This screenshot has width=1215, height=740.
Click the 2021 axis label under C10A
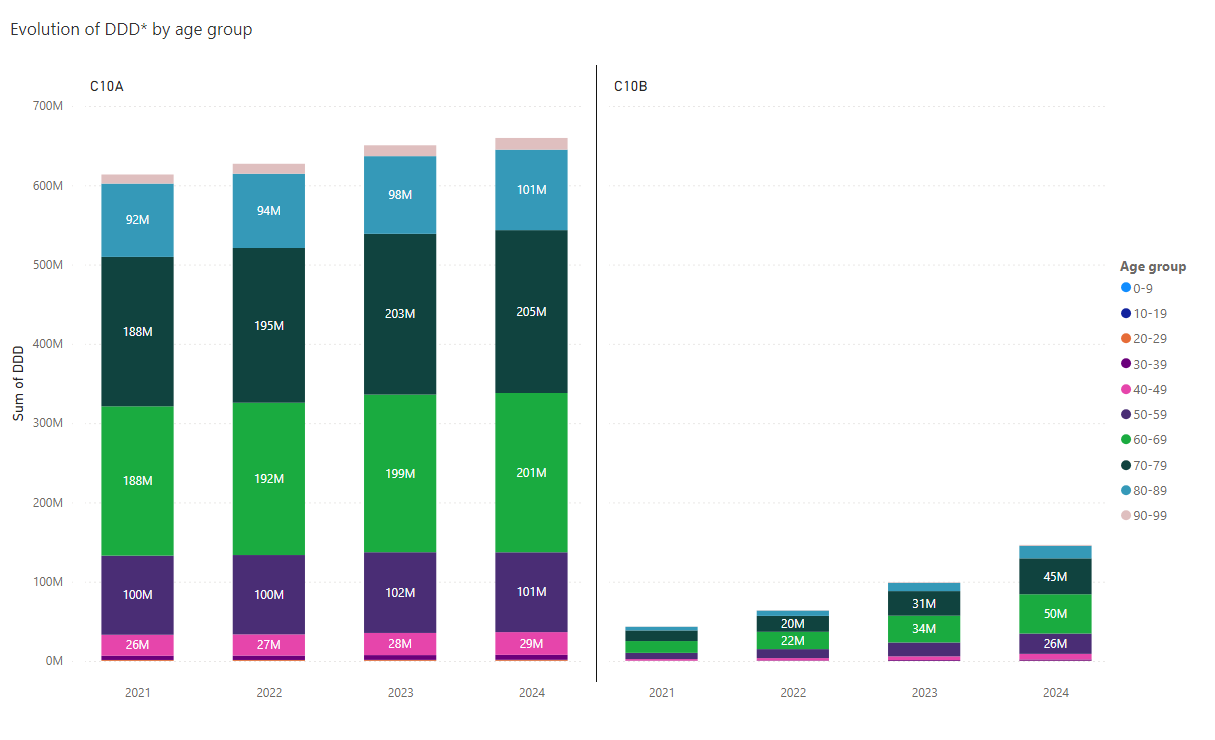pyautogui.click(x=138, y=692)
